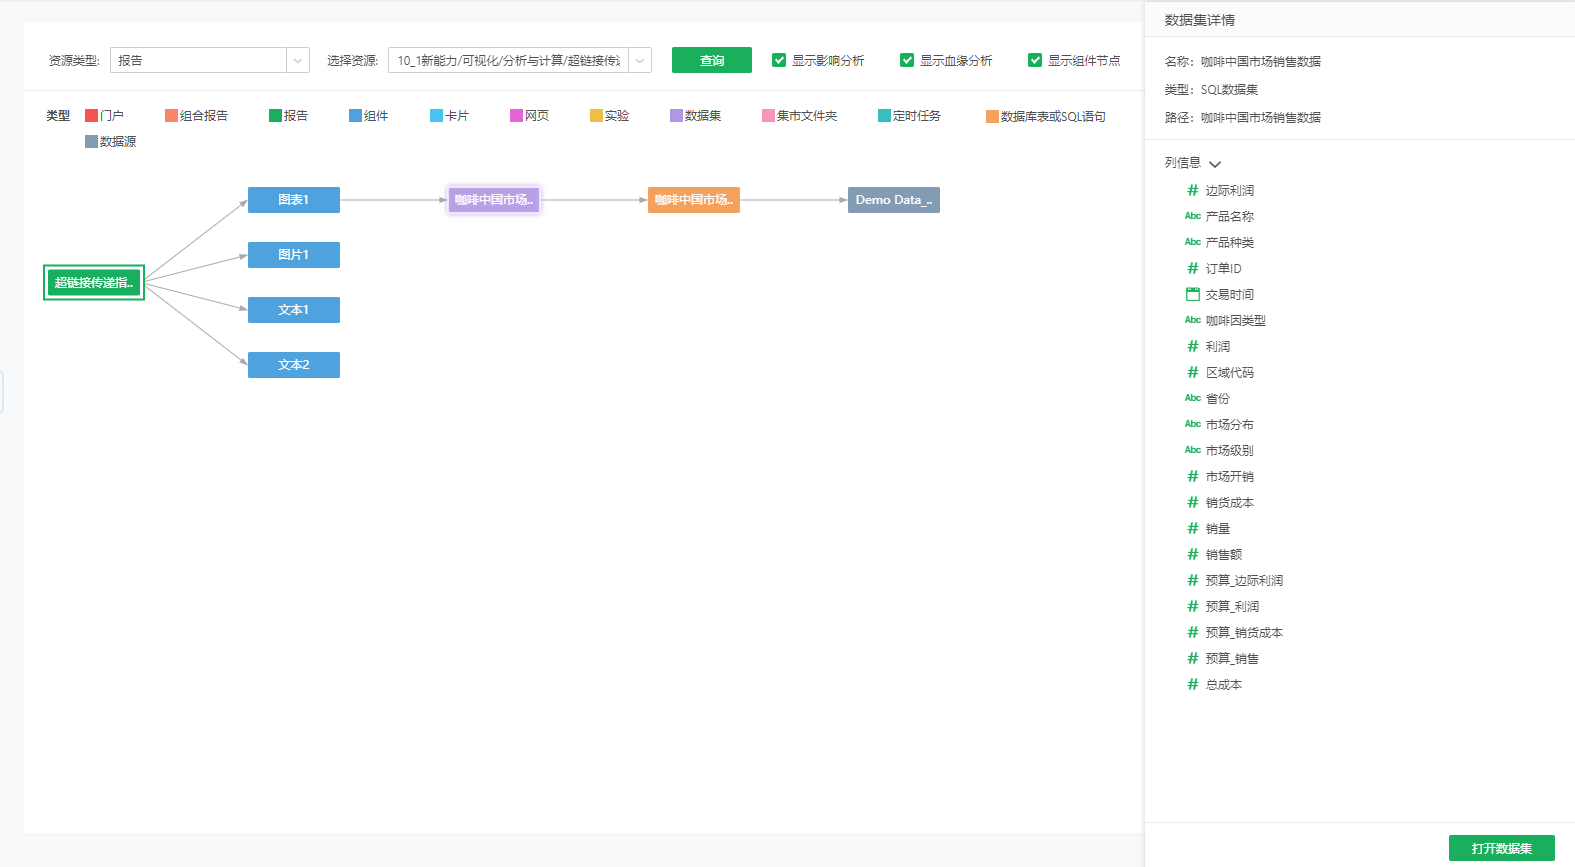This screenshot has width=1575, height=867.
Task: Click the 查询 button
Action: tap(711, 60)
